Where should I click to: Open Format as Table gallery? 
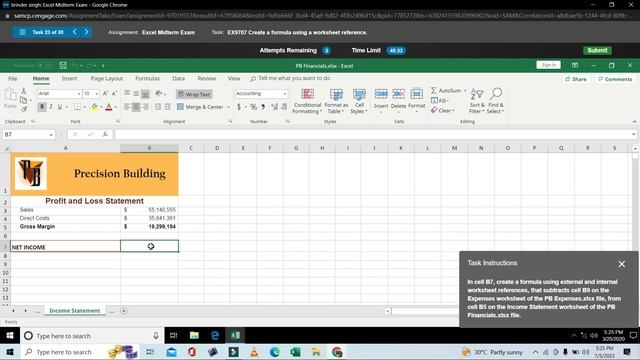point(336,101)
